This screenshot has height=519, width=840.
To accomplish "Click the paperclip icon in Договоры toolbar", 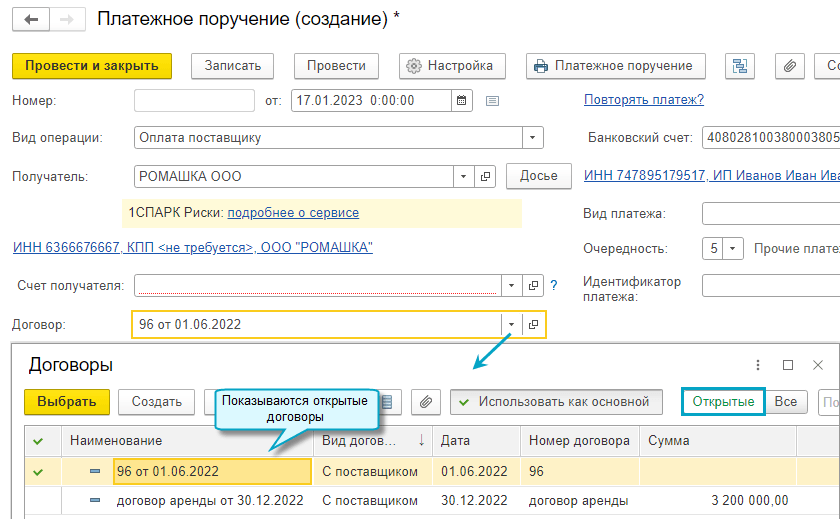I will [426, 402].
